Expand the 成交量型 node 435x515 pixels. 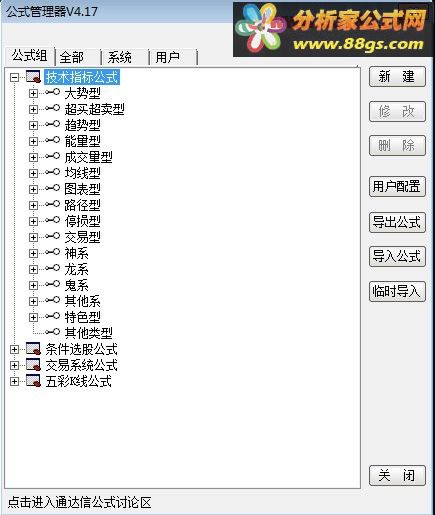coord(33,158)
